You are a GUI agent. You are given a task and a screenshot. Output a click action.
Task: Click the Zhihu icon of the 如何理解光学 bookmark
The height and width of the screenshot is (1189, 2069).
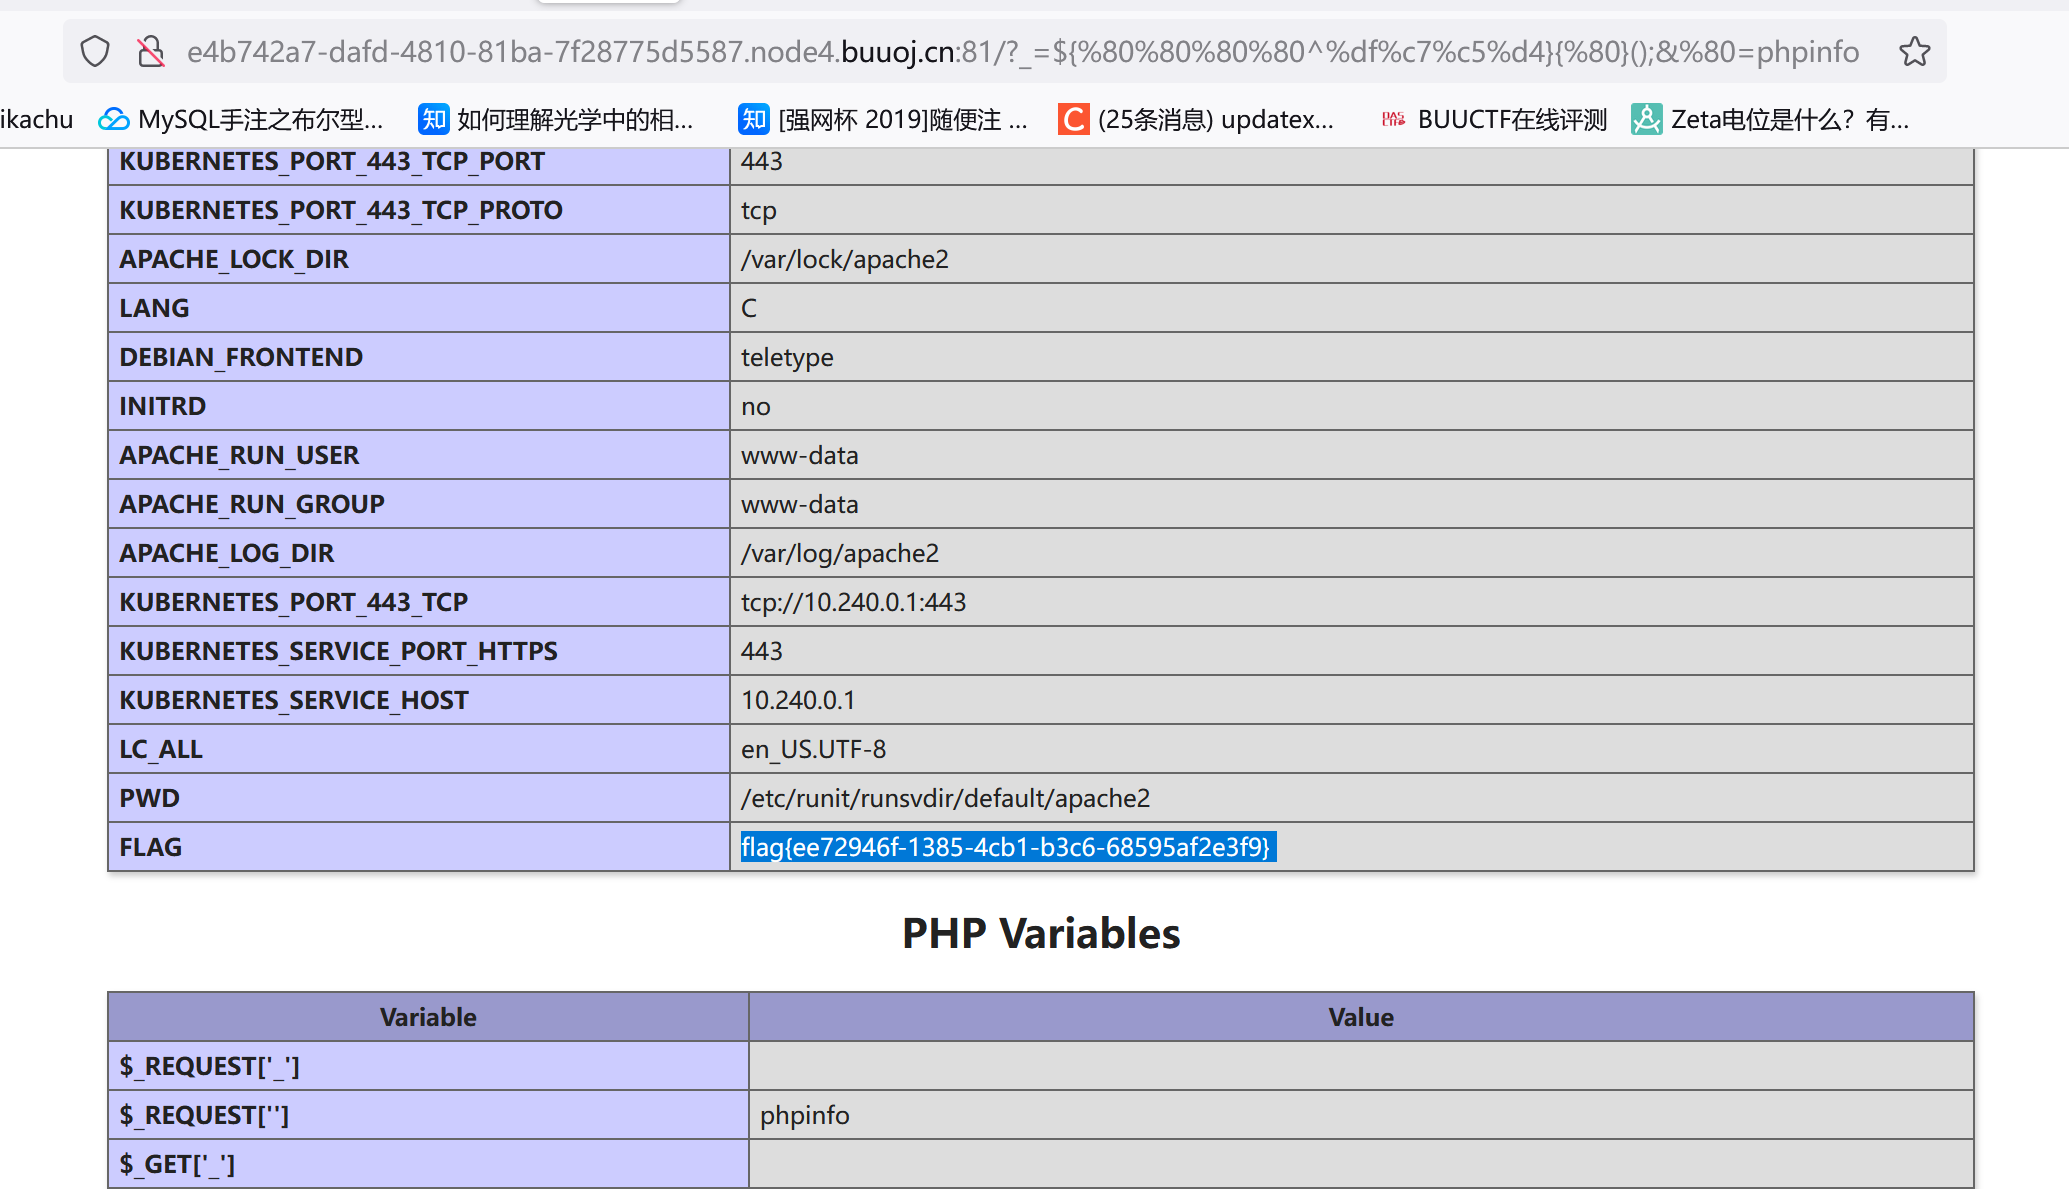433,120
